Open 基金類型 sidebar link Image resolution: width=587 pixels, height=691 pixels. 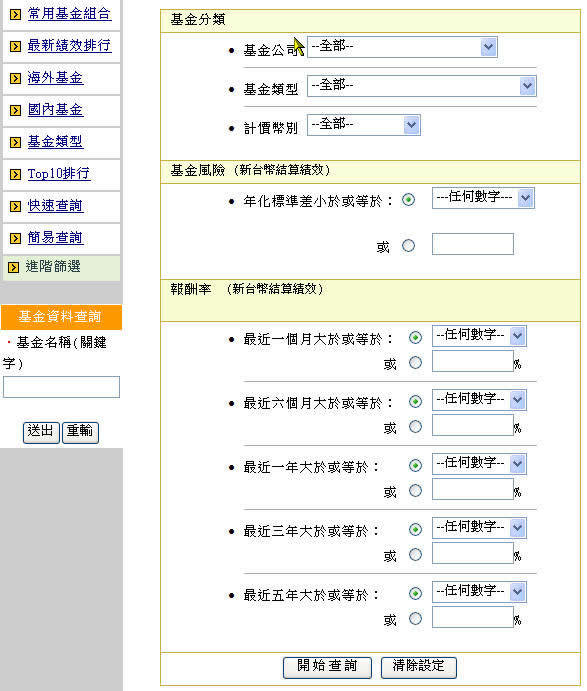coord(55,141)
